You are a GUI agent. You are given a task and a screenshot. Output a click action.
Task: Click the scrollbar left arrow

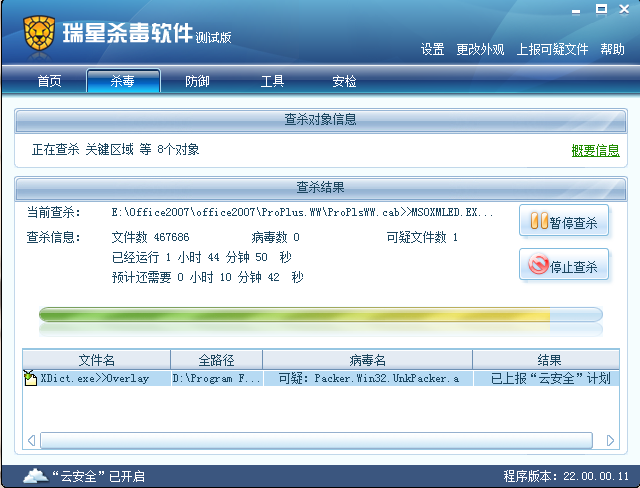point(31,441)
